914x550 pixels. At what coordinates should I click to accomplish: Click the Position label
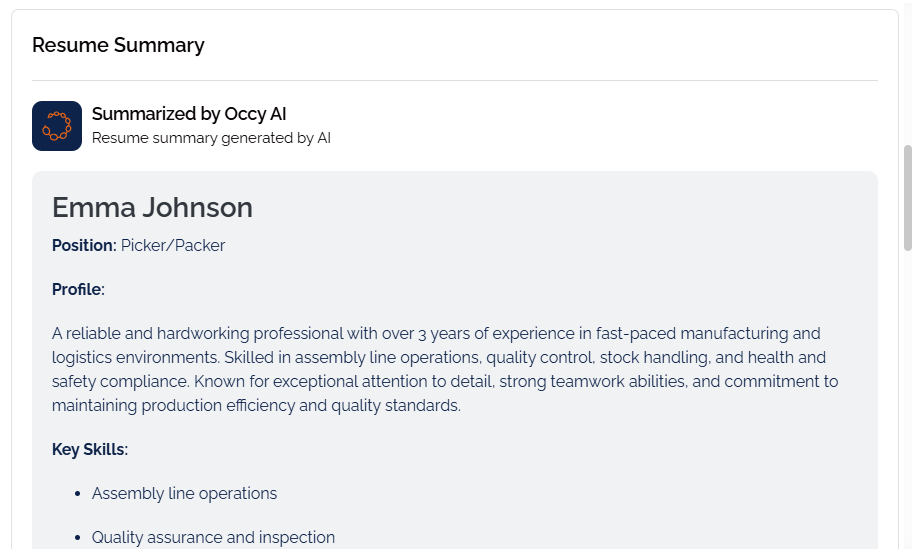[84, 246]
